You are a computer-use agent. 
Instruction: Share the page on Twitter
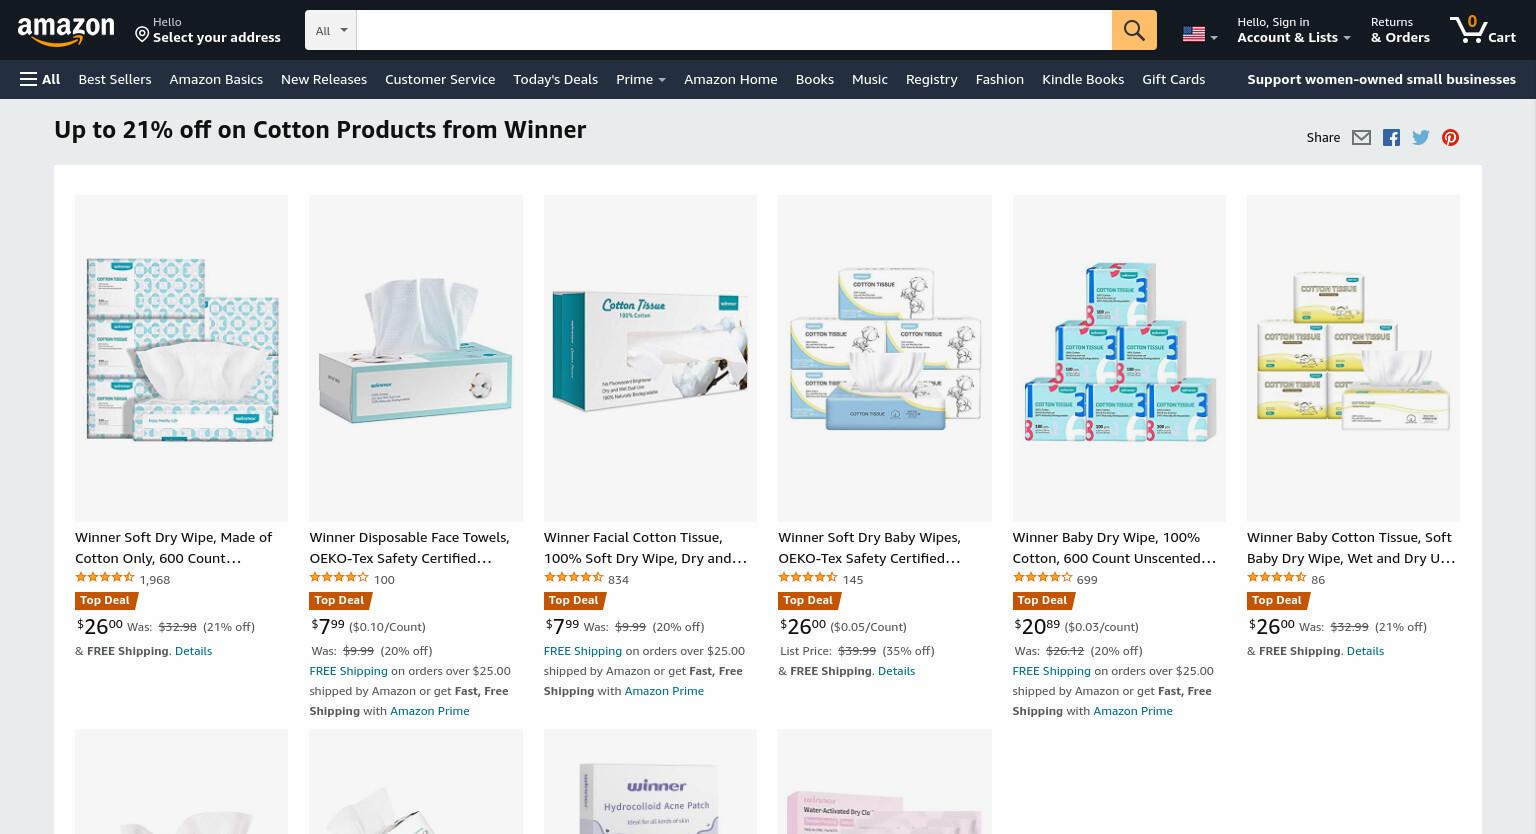[1421, 138]
